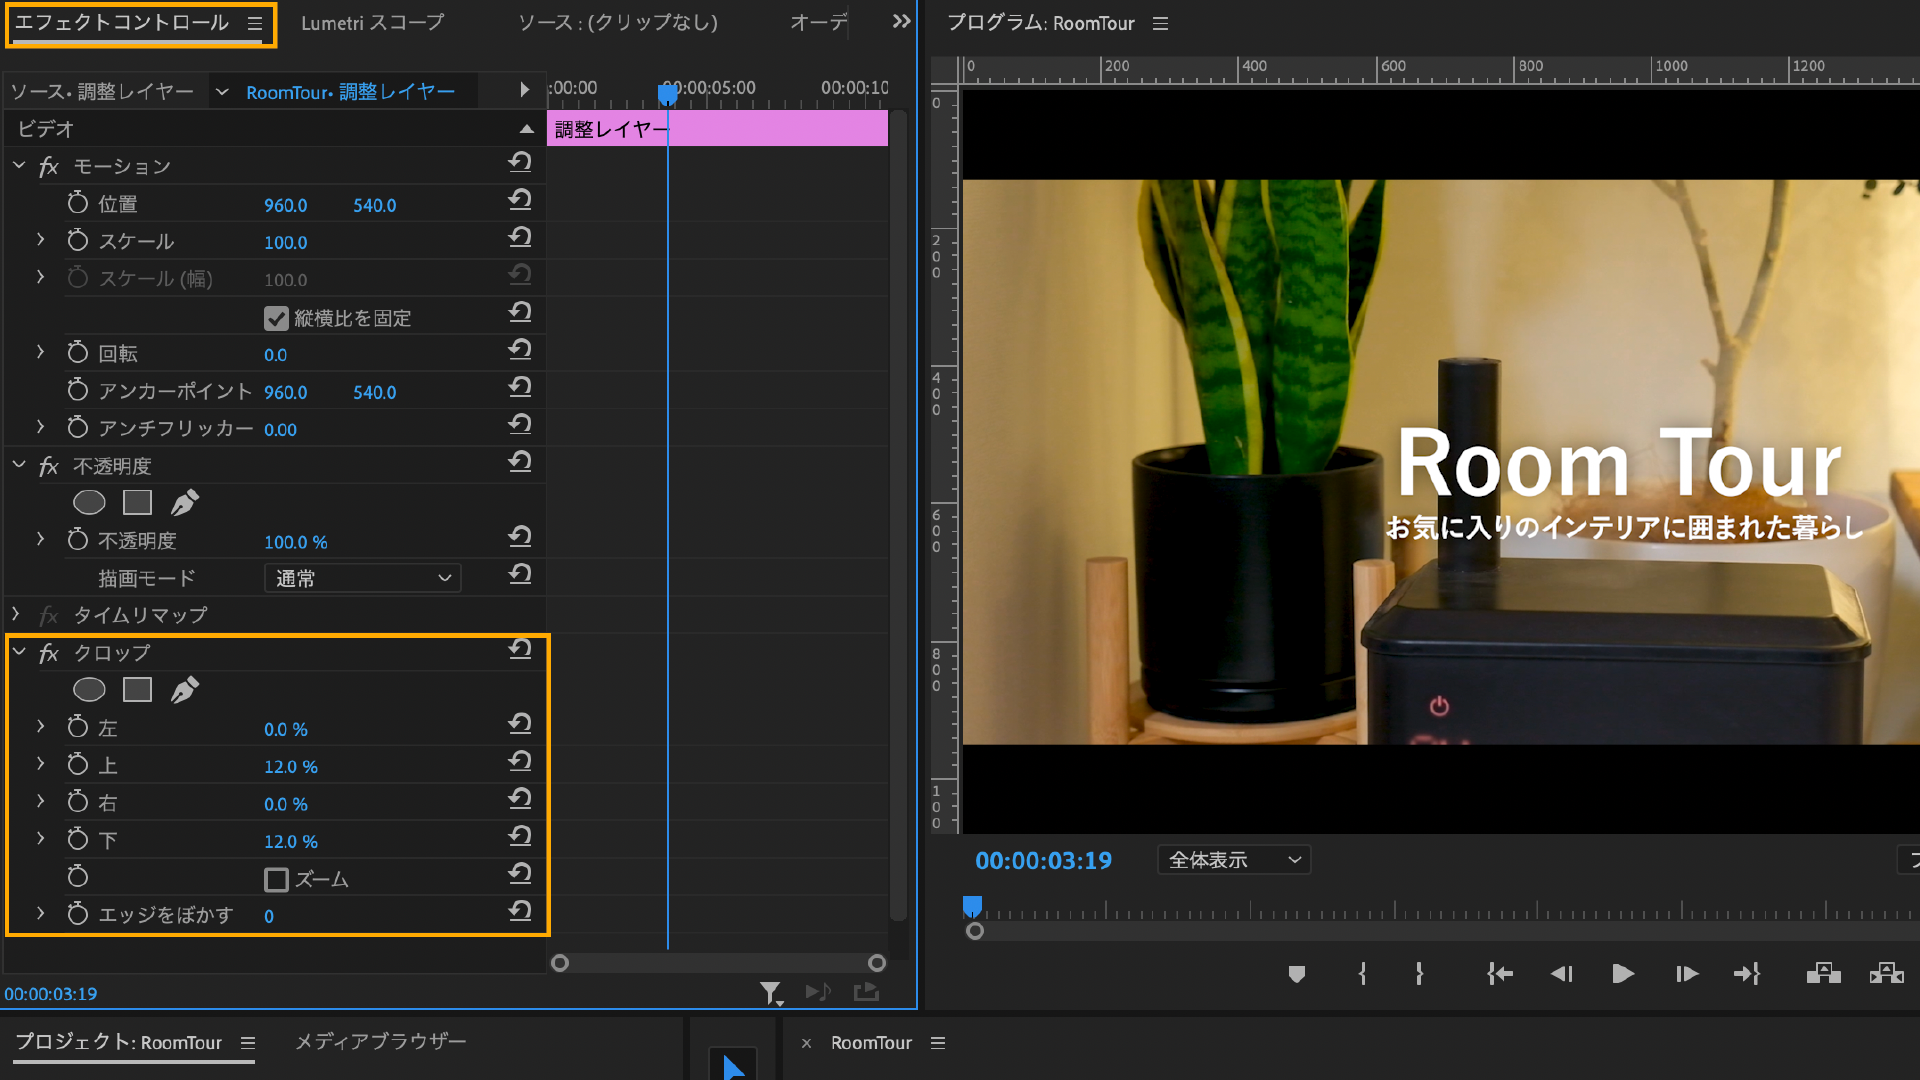Screen dimensions: 1920x1080
Task: Uncheck 縦横比を固定 (uniform scale) checkbox
Action: point(276,319)
